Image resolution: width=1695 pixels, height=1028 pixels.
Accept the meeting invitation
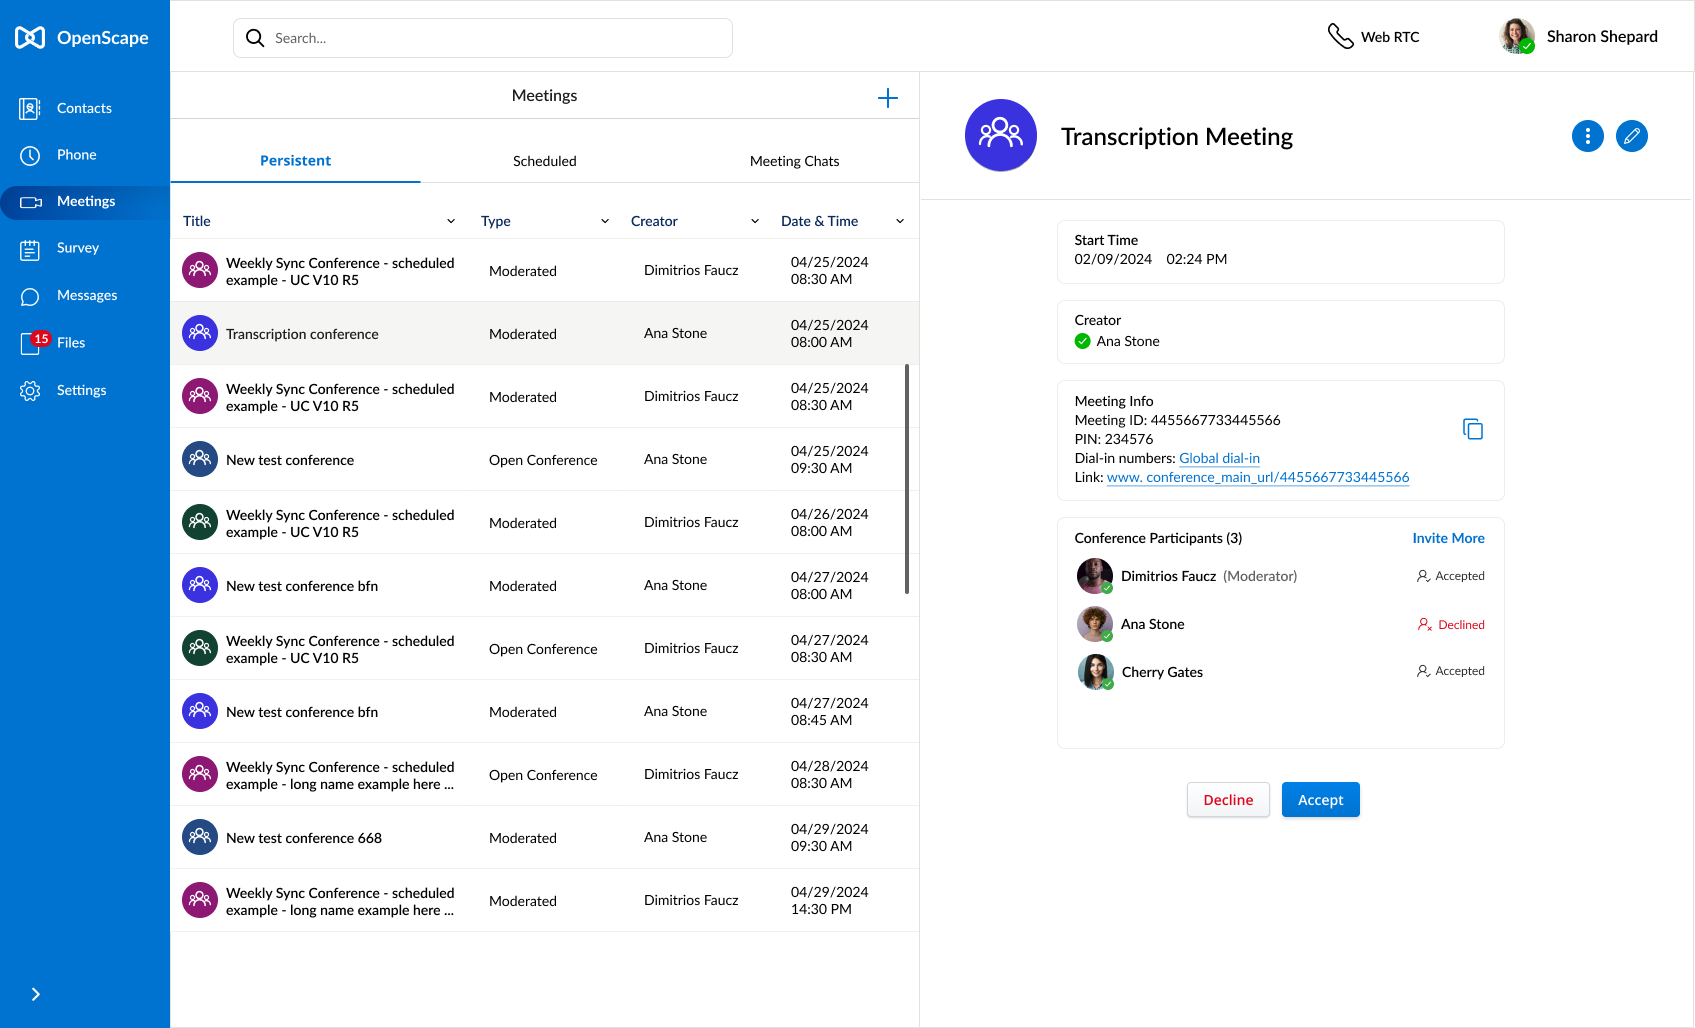click(x=1321, y=800)
